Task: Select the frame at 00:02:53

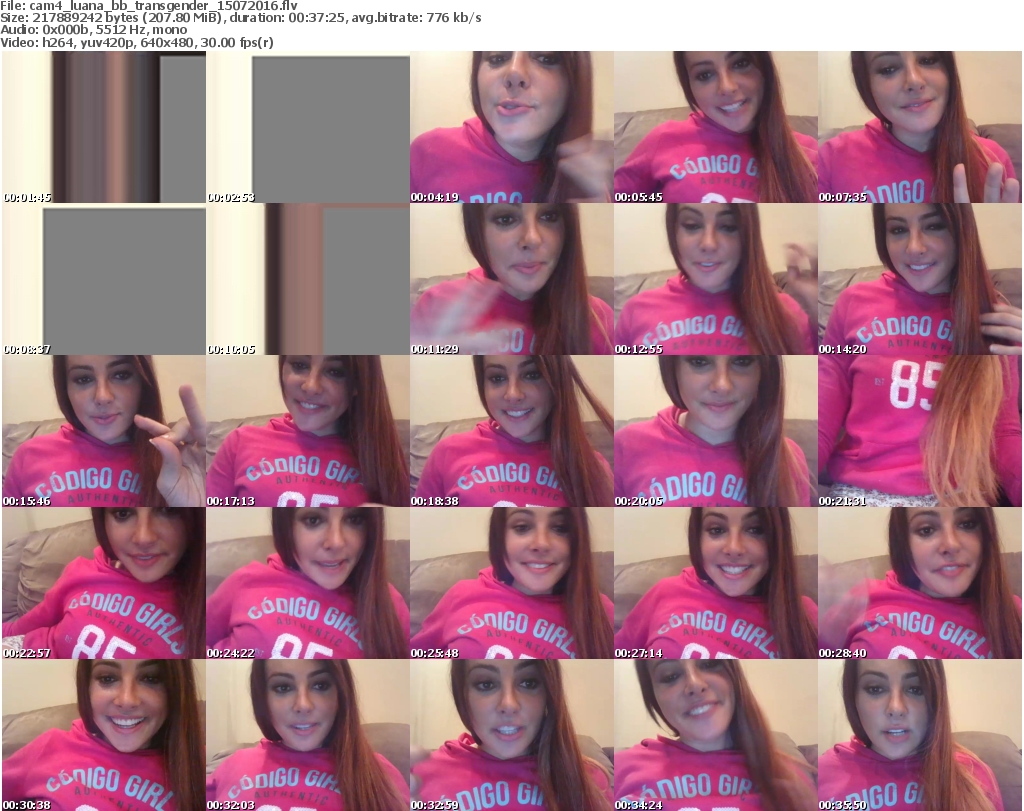Action: click(x=308, y=127)
